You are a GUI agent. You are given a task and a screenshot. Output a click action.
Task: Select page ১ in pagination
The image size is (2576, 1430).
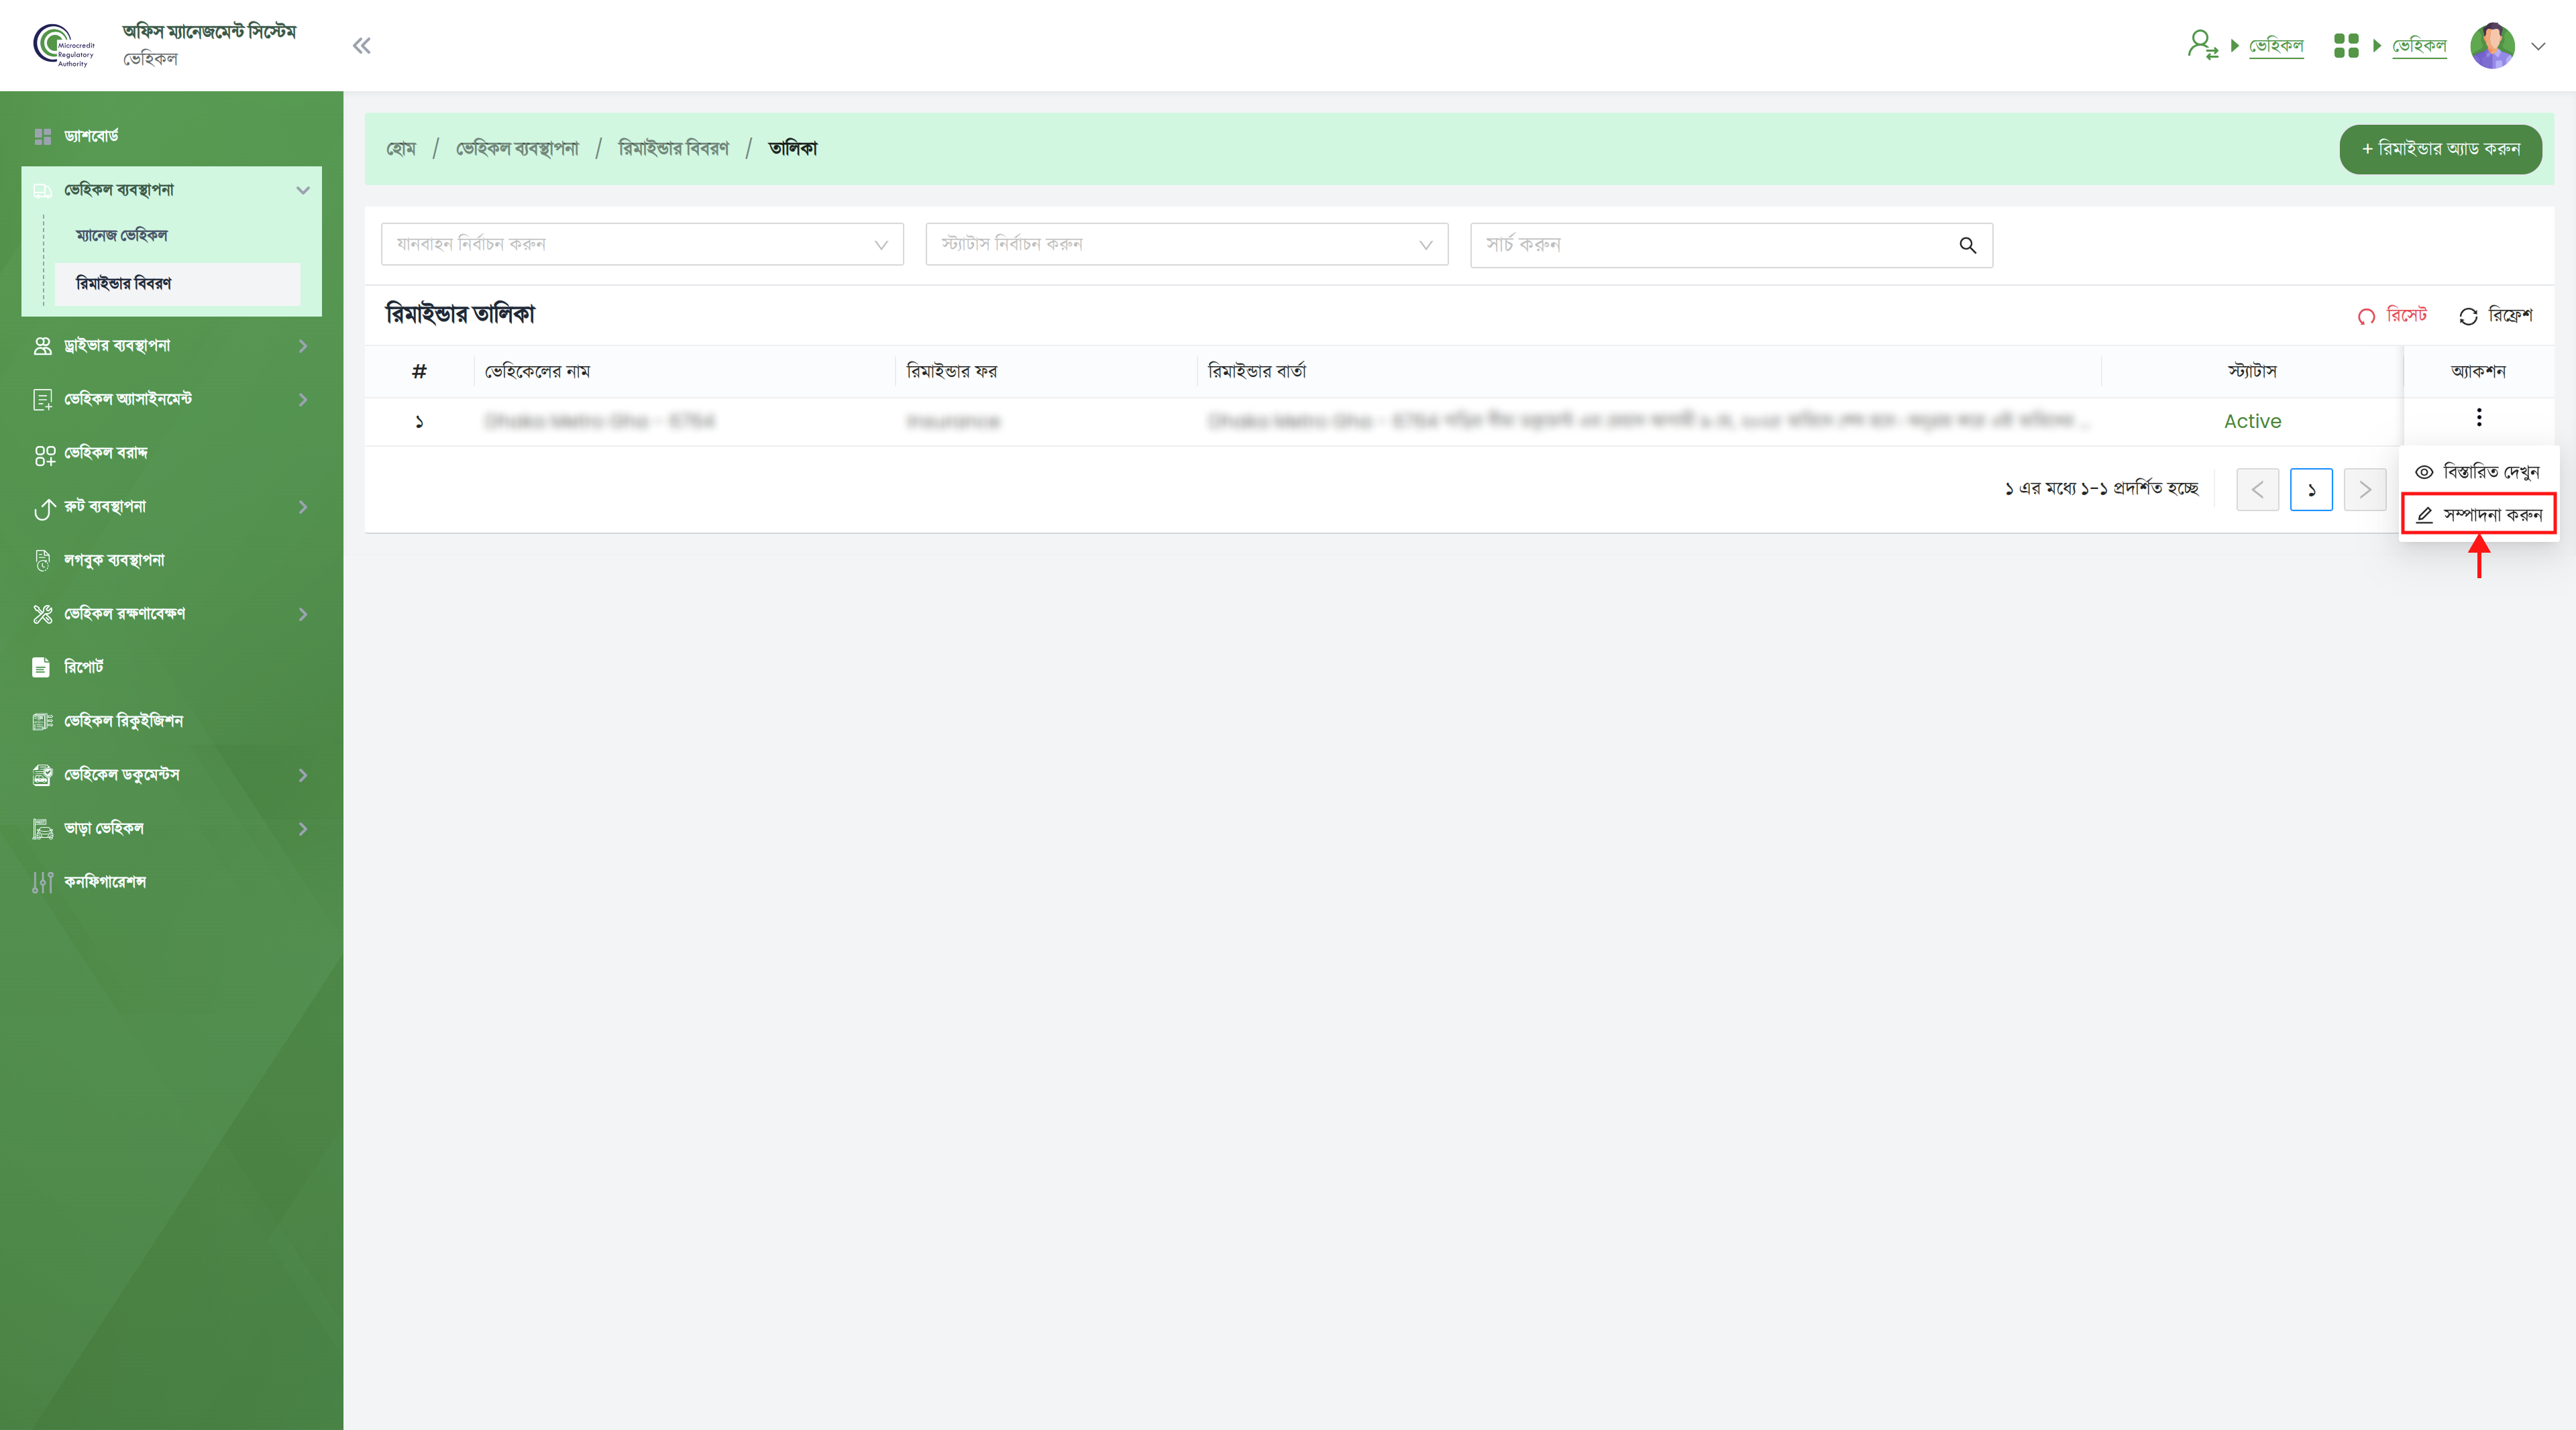point(2311,490)
